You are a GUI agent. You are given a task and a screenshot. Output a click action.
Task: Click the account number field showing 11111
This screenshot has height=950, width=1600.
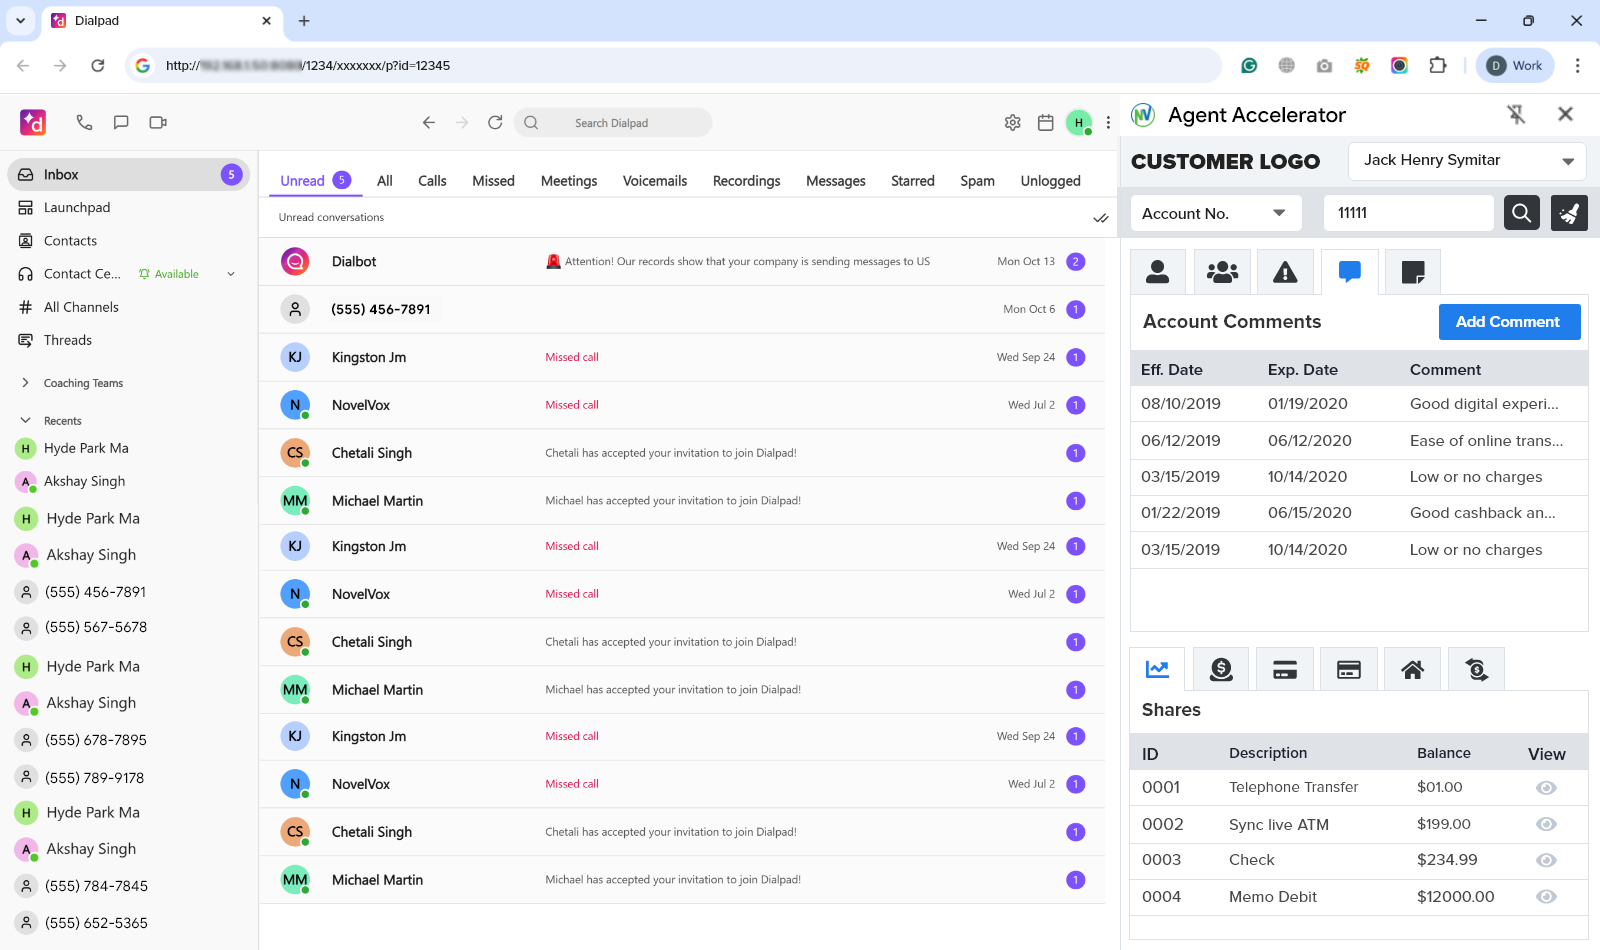tap(1408, 213)
